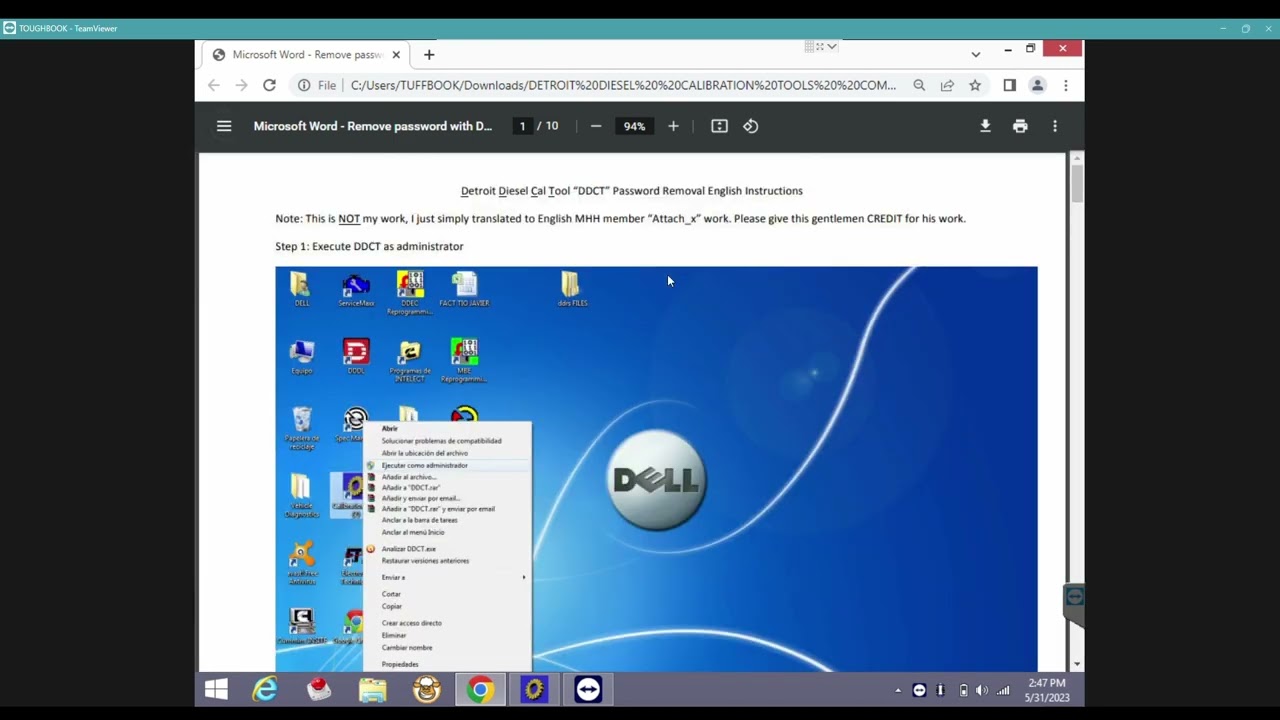
Task: Zoom in using the plus icon
Action: 673,126
